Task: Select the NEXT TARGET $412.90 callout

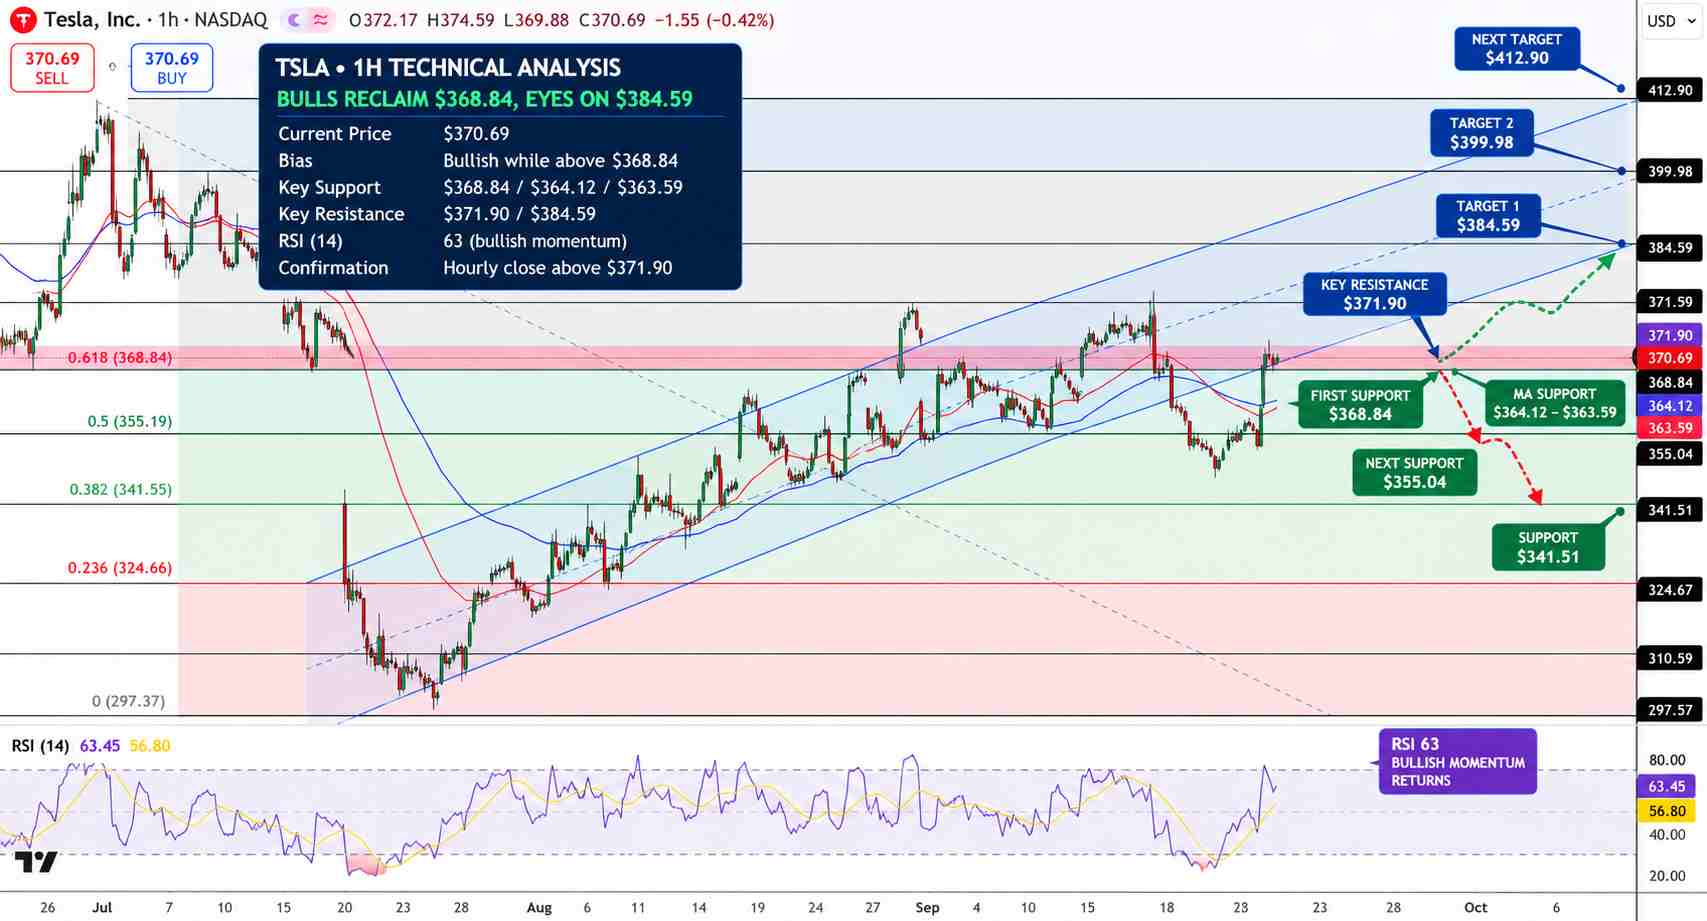Action: pos(1517,49)
